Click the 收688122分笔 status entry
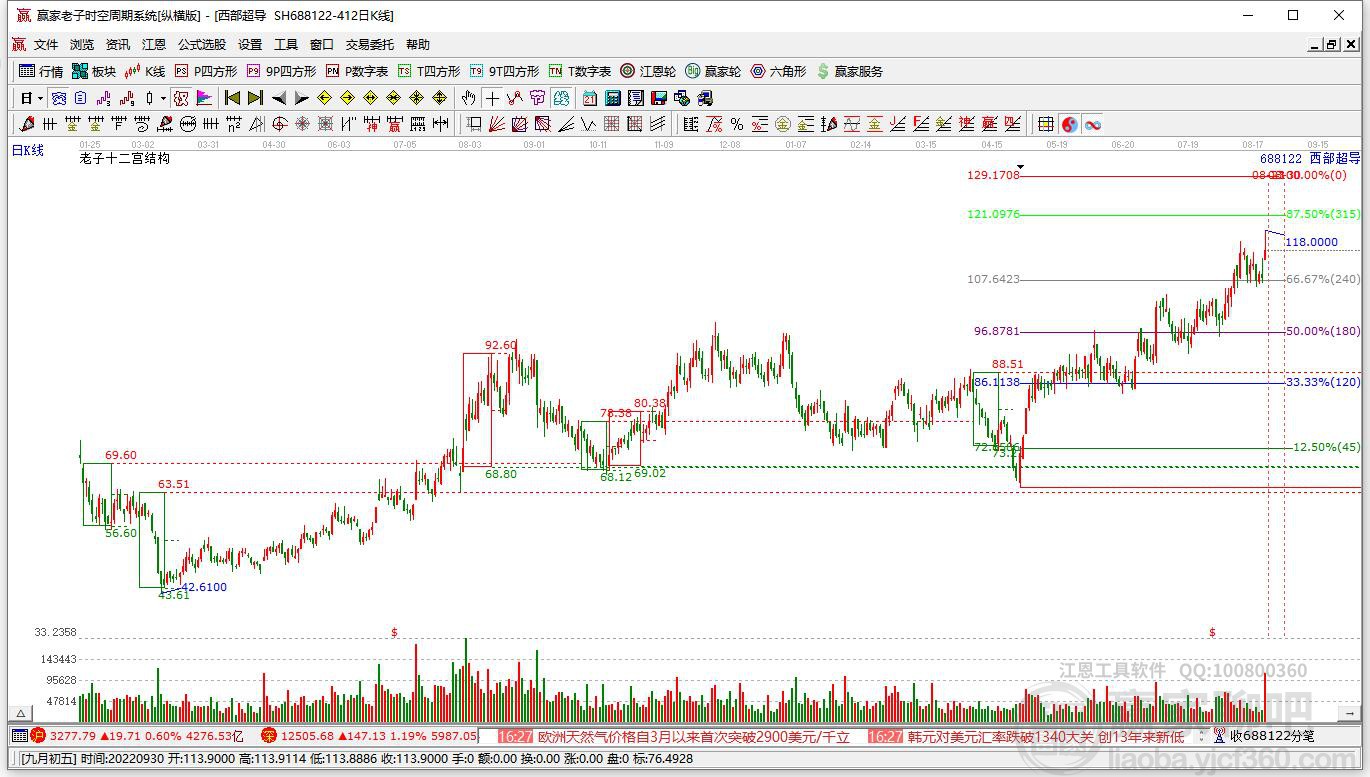The image size is (1370, 777). click(1272, 737)
